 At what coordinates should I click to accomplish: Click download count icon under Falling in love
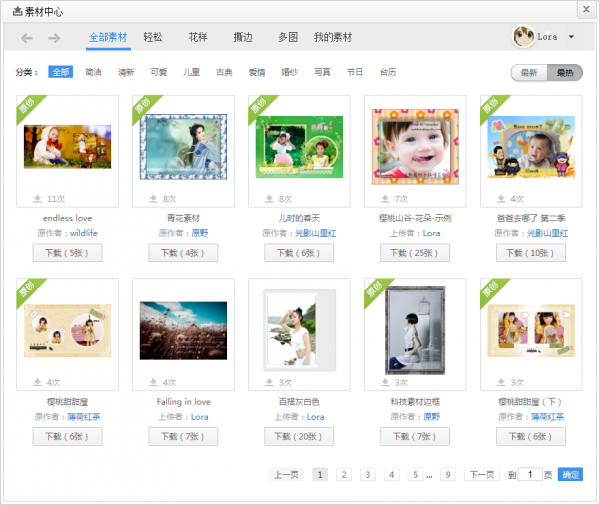(x=154, y=382)
